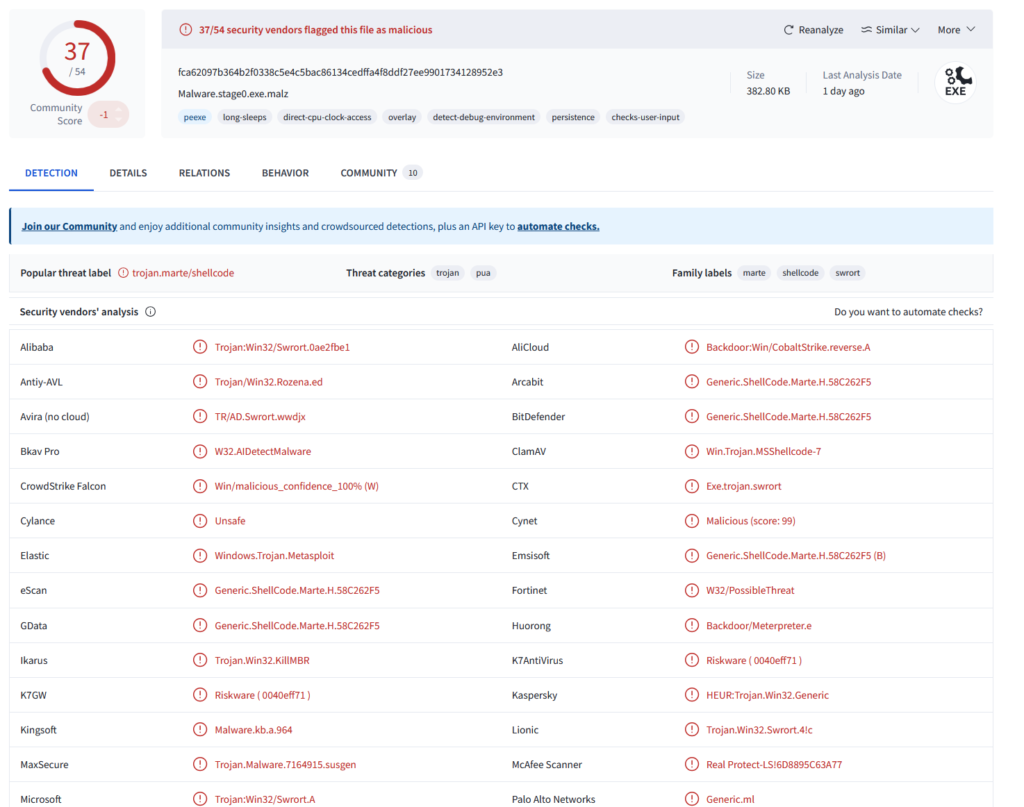This screenshot has height=807, width=1024.
Task: Click the EXE file type icon
Action: click(955, 82)
